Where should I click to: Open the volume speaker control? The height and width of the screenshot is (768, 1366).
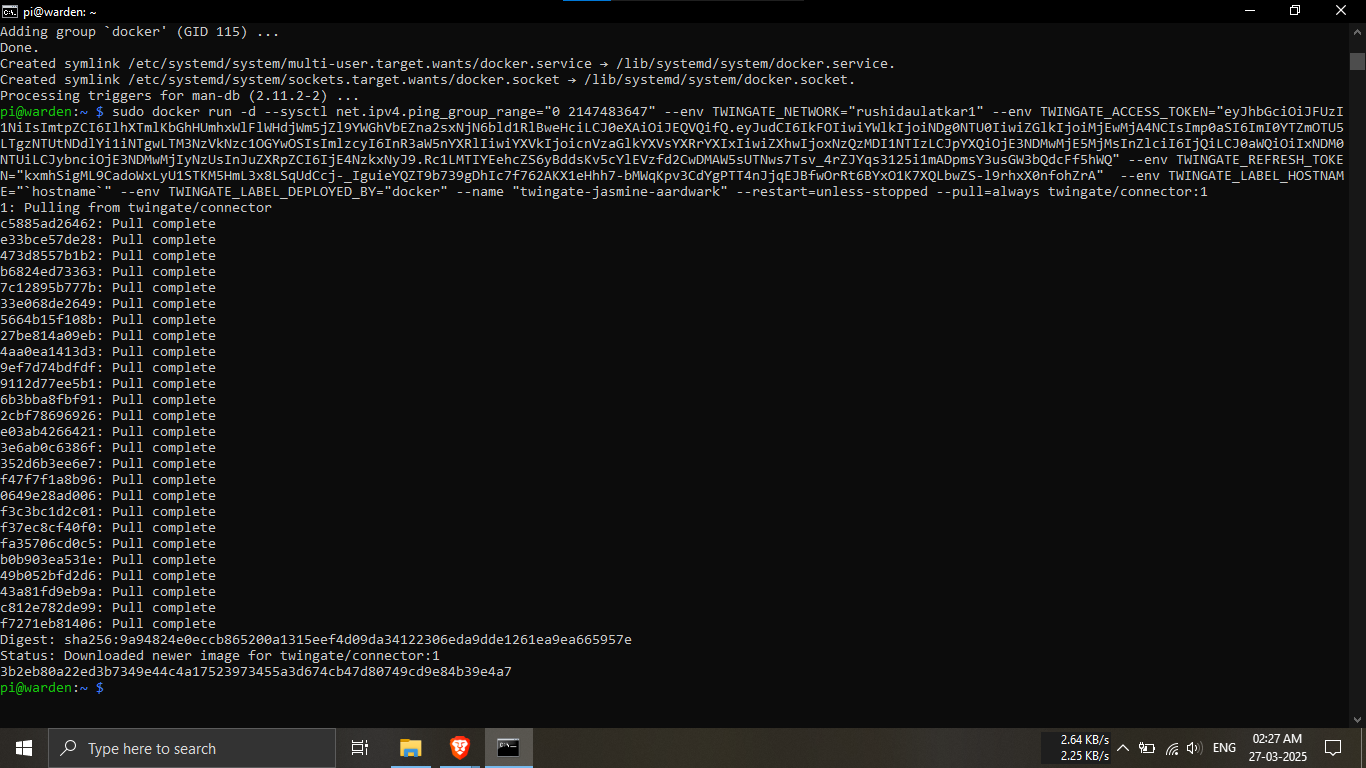pyautogui.click(x=1193, y=748)
